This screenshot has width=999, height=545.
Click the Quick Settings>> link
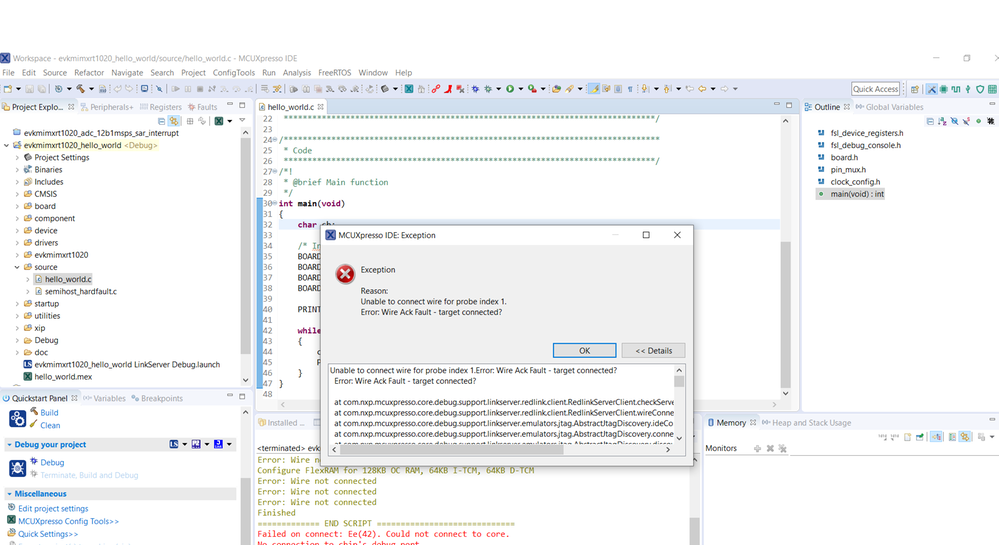48,534
